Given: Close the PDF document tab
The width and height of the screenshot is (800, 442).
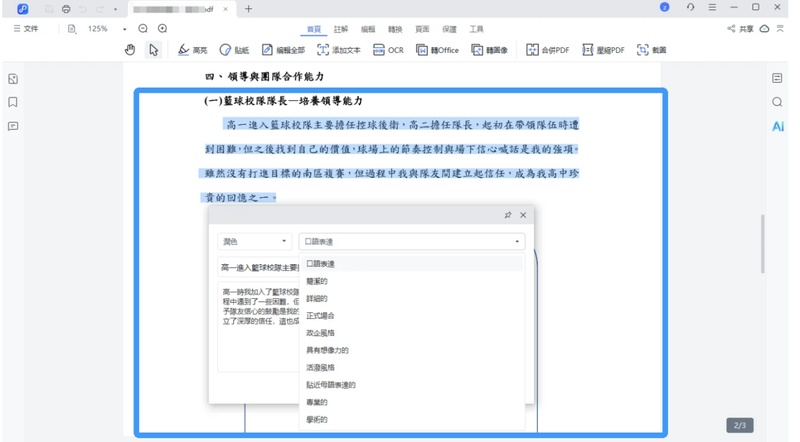Looking at the screenshot, I should tap(226, 9).
